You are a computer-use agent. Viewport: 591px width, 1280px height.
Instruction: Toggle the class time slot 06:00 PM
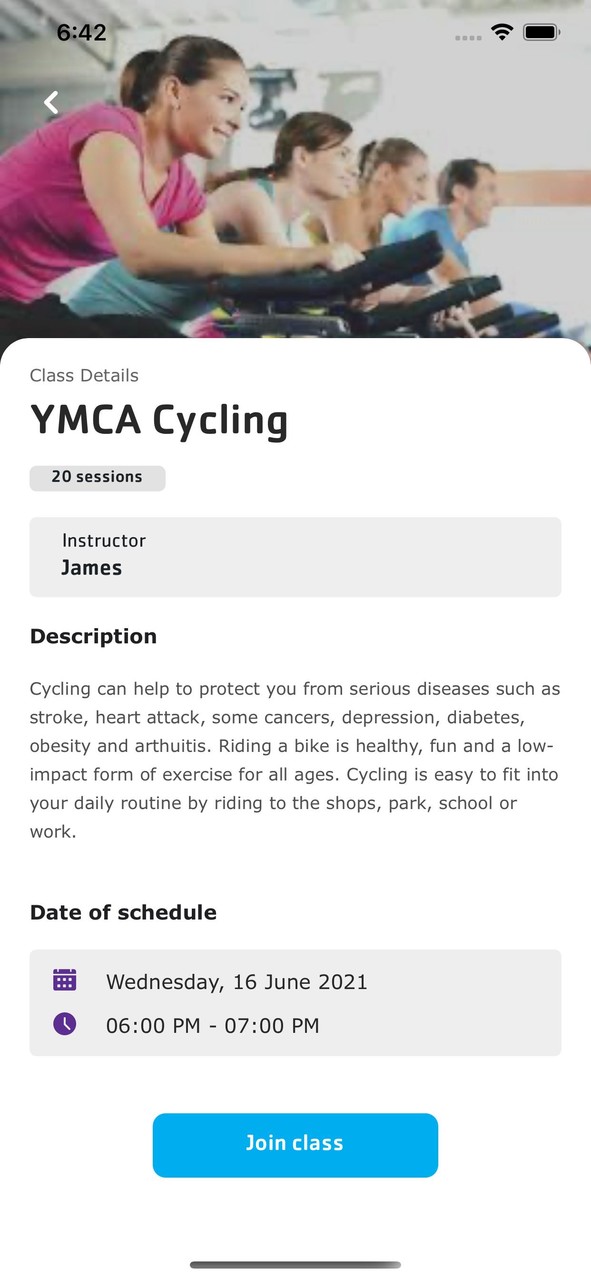tap(212, 1025)
